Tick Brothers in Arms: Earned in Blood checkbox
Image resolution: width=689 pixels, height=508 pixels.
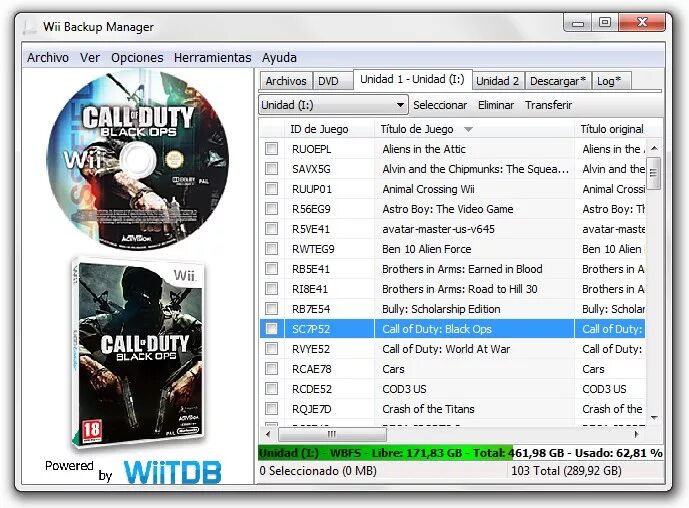tap(272, 269)
